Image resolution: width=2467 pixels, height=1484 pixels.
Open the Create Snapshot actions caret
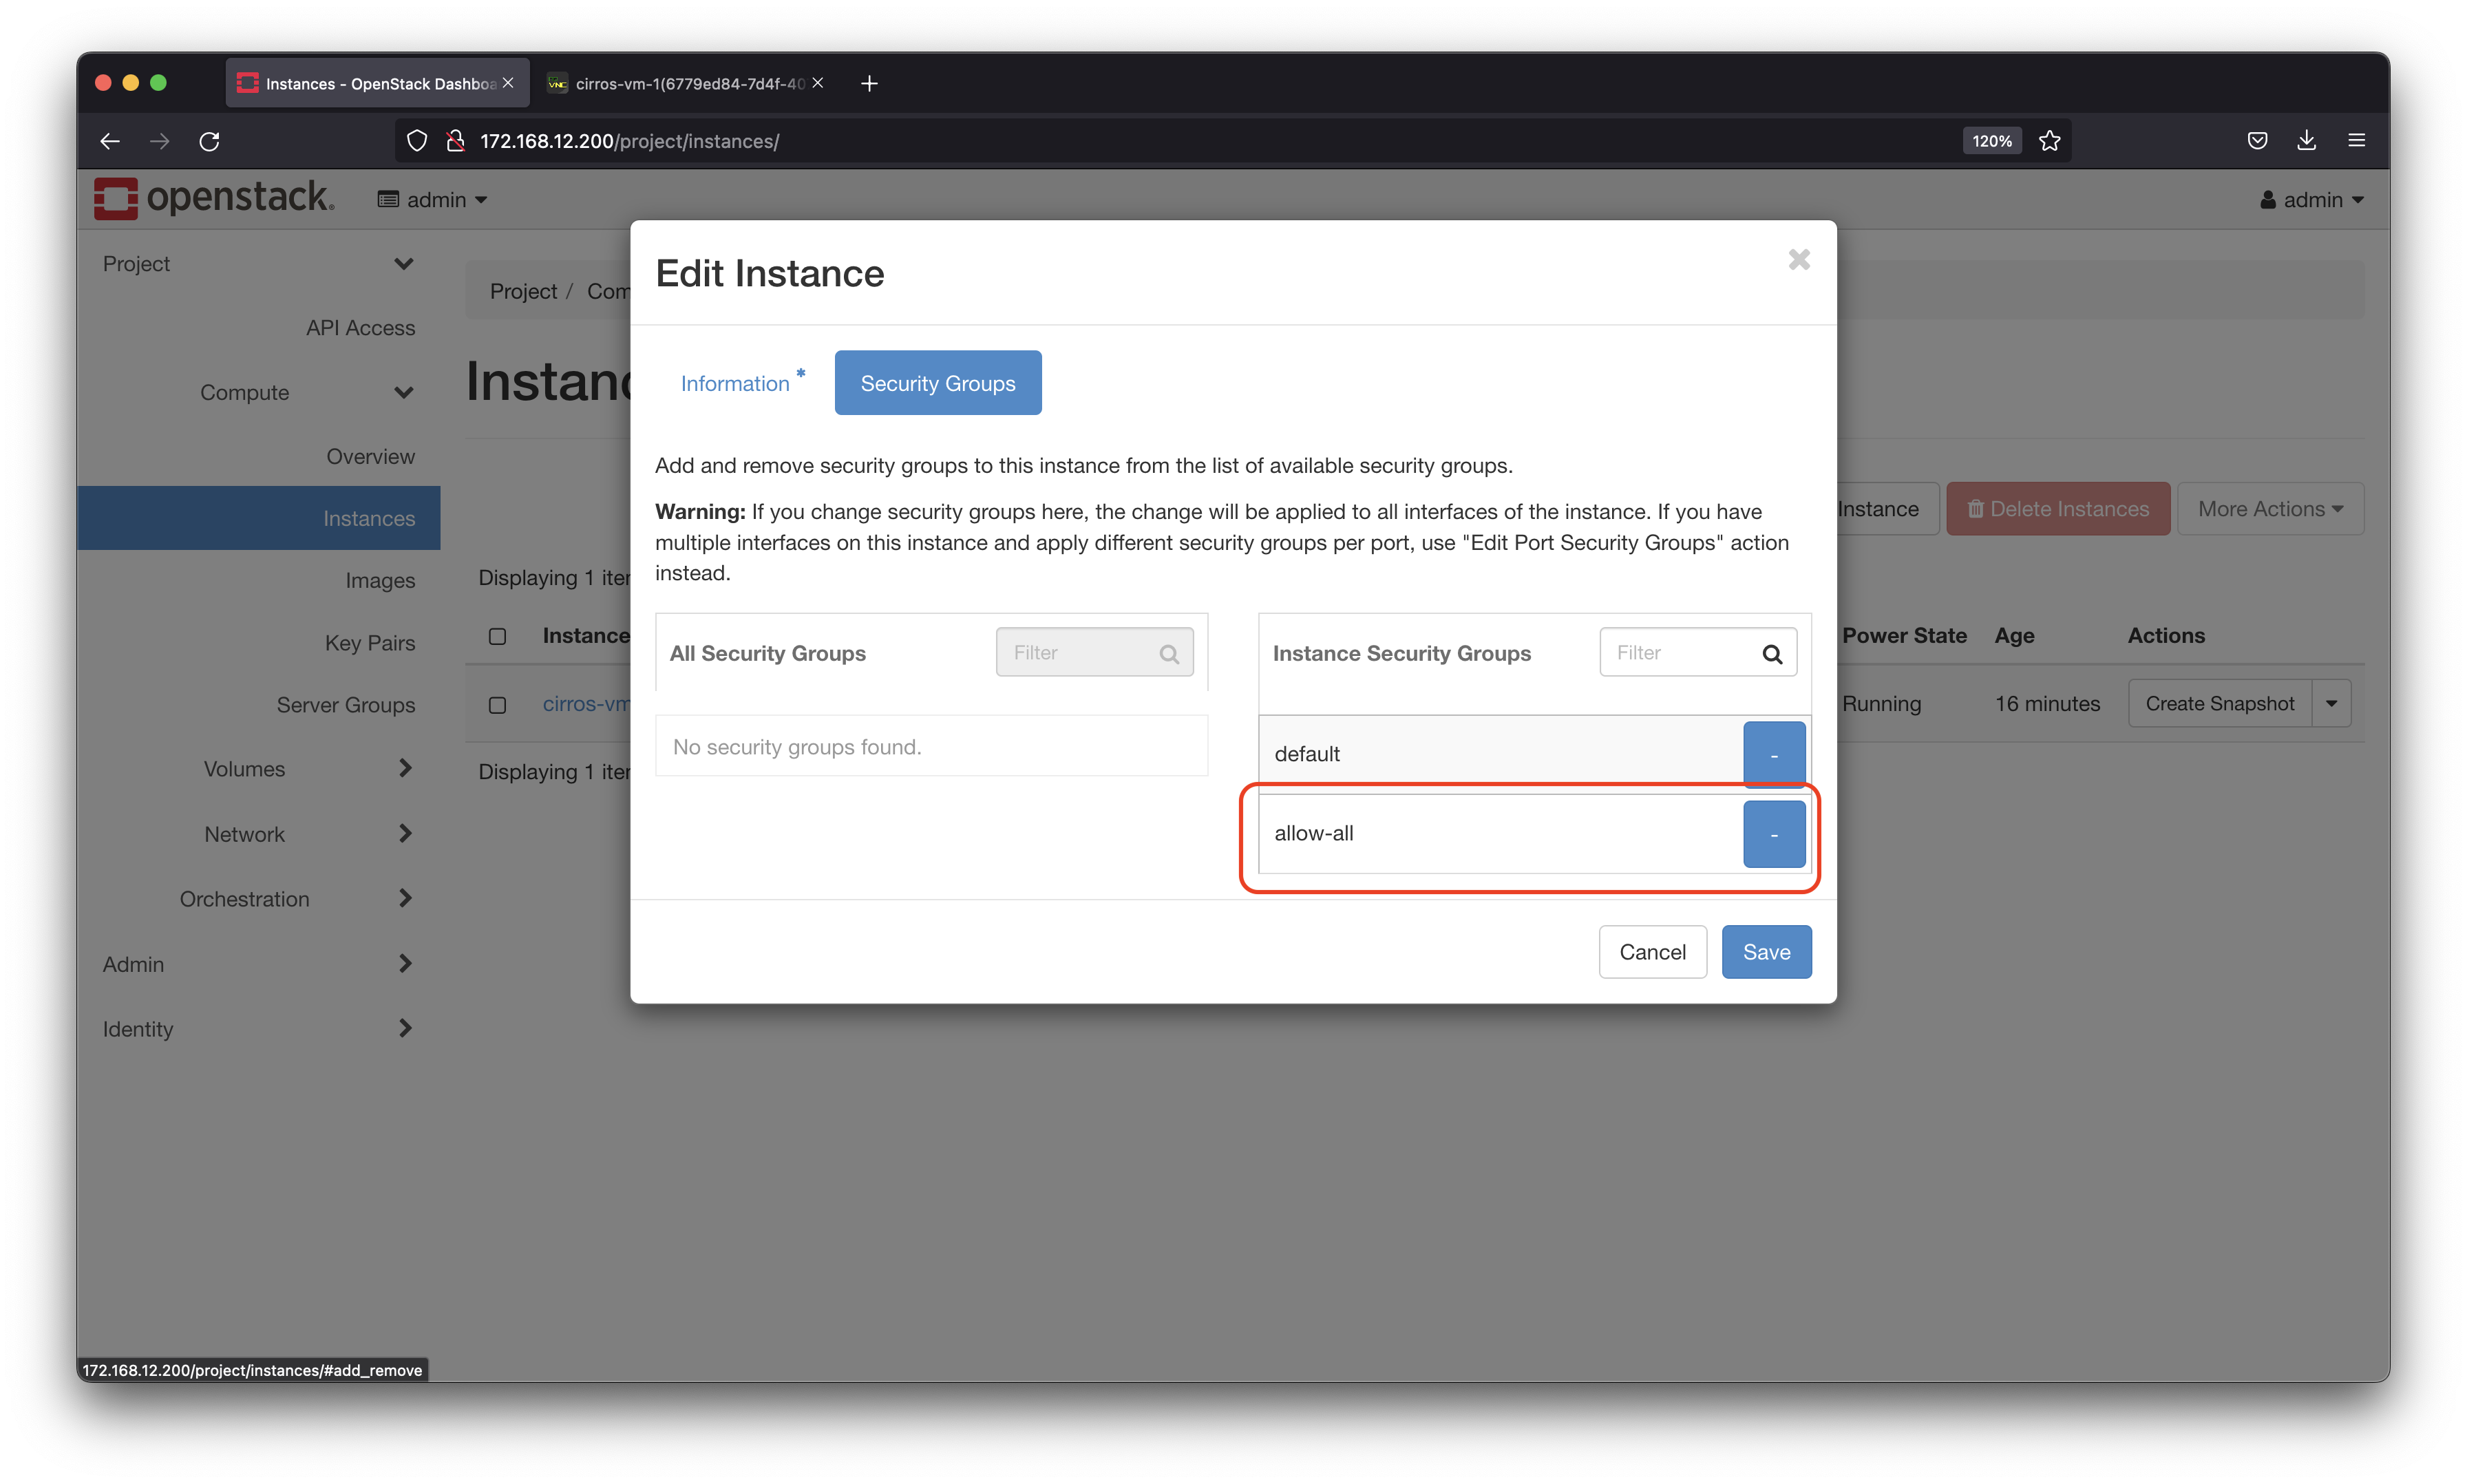[x=2331, y=704]
